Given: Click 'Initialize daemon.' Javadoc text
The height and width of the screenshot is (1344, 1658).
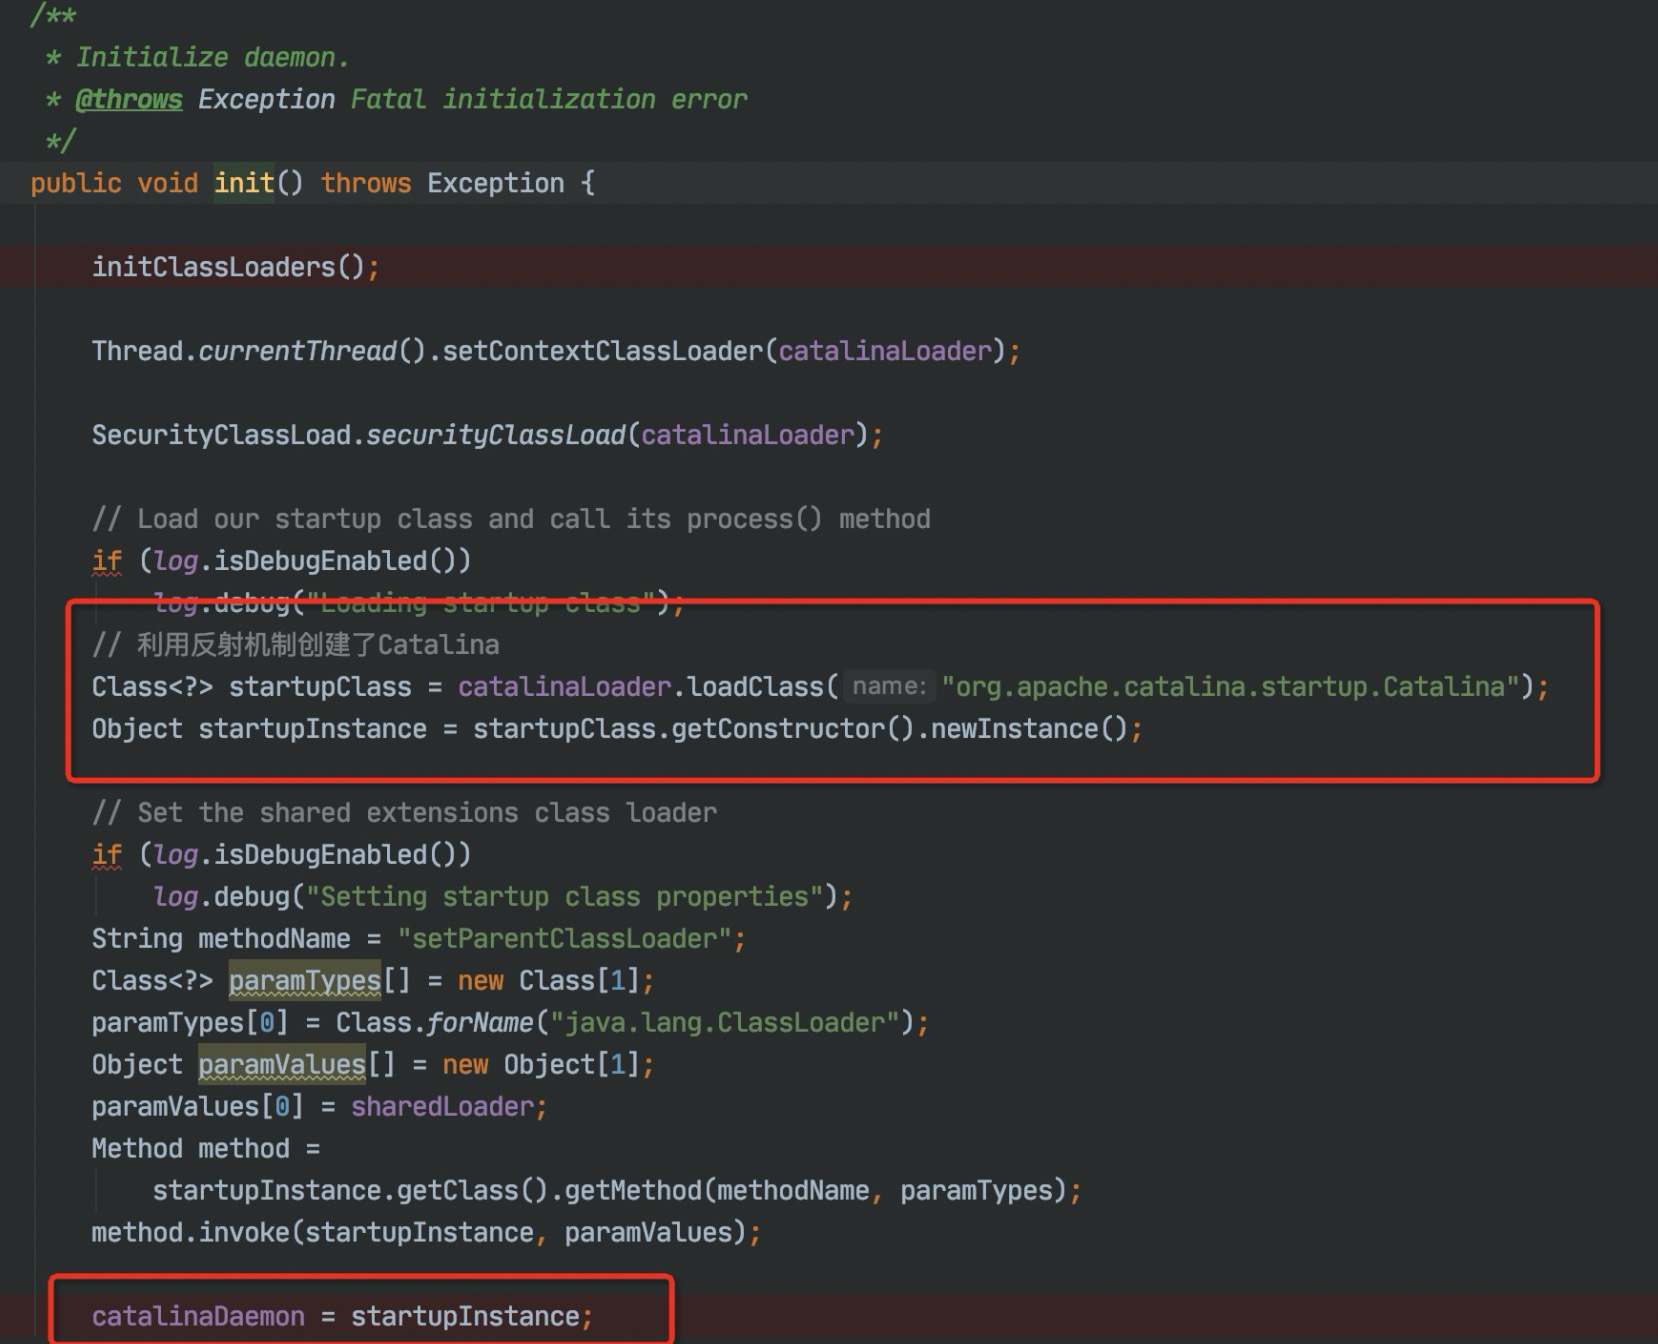Looking at the screenshot, I should pos(213,57).
